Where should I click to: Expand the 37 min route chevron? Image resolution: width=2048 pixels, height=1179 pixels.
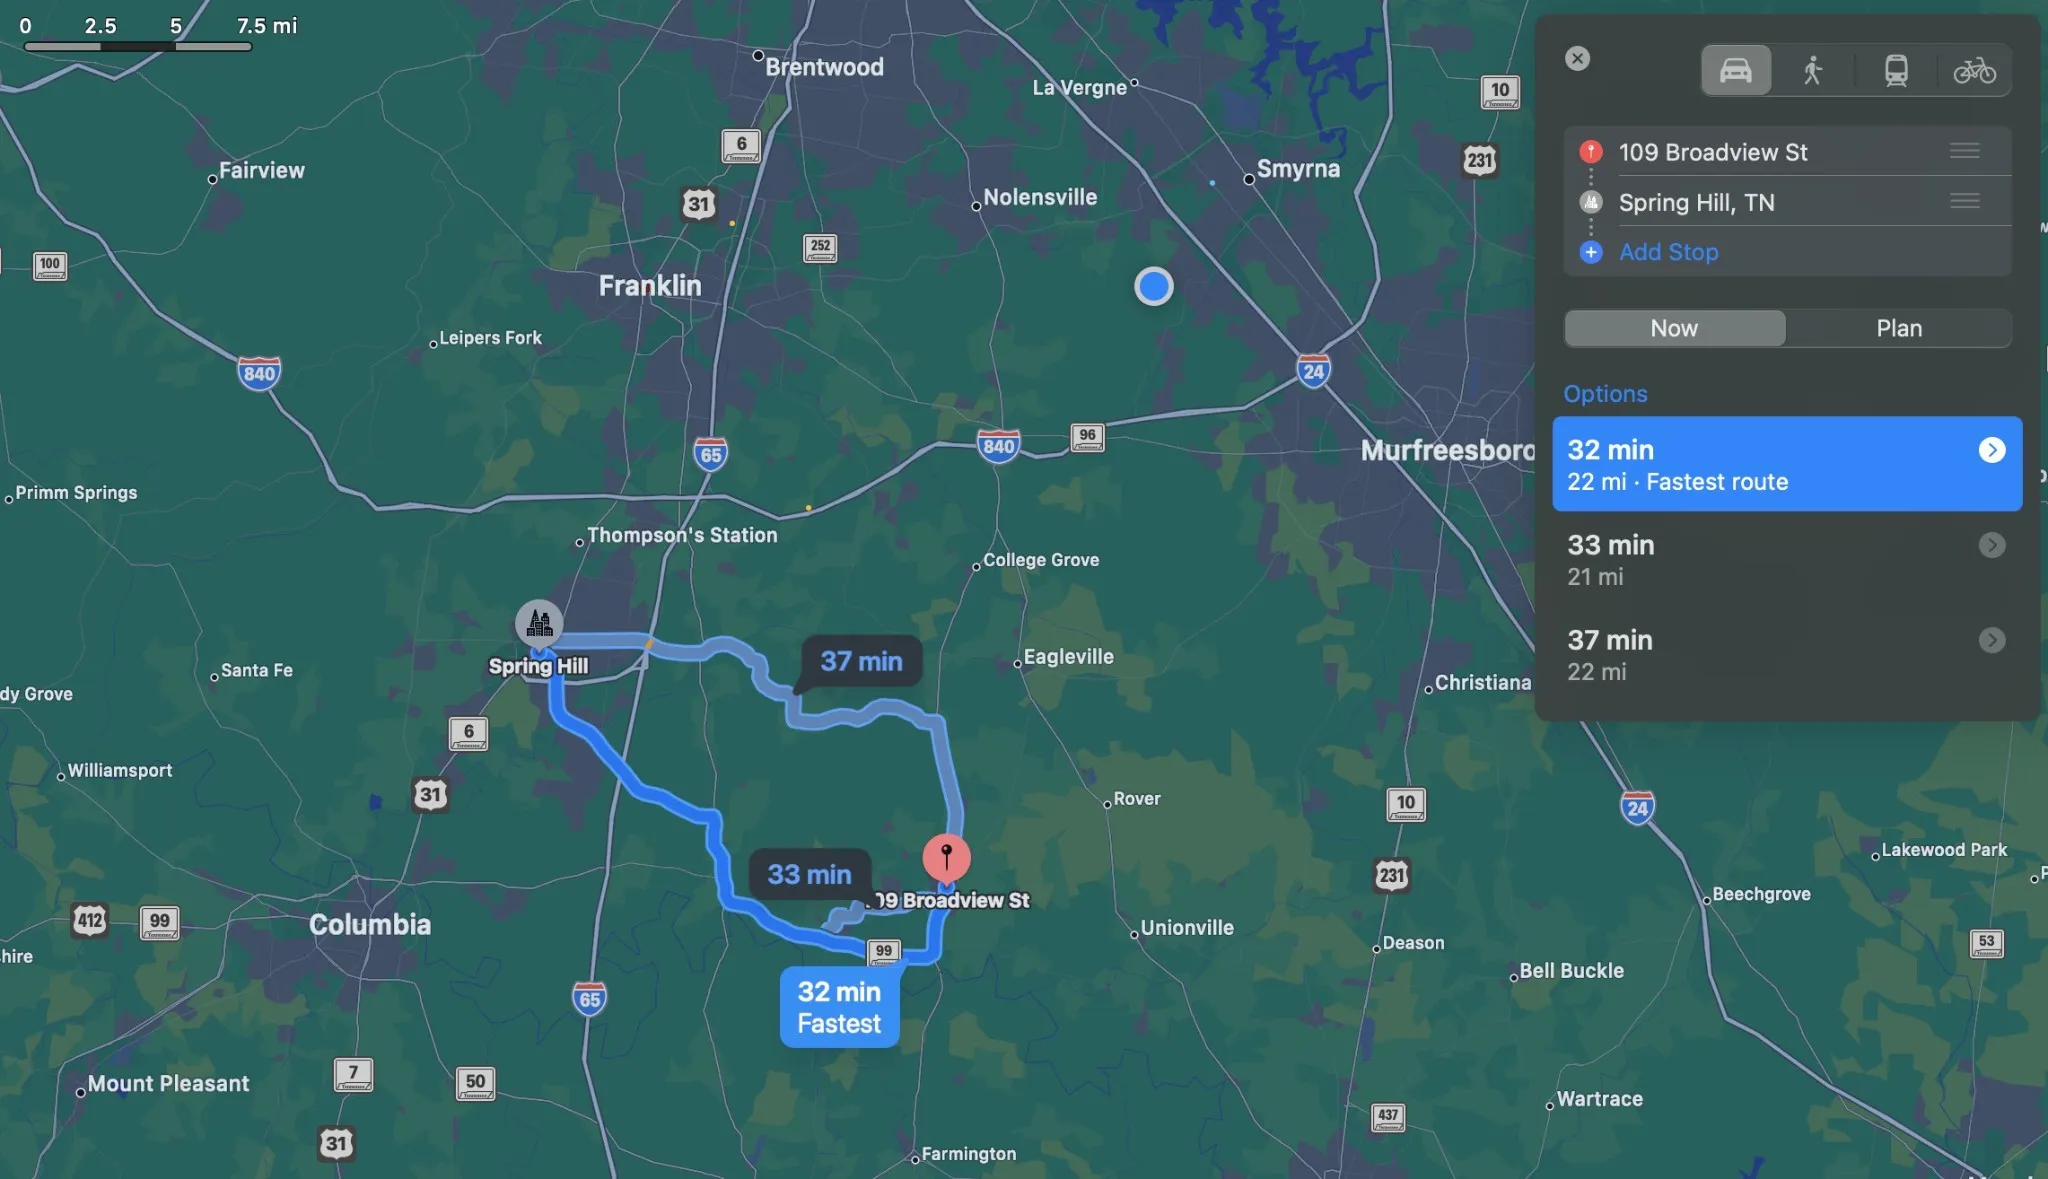1992,640
